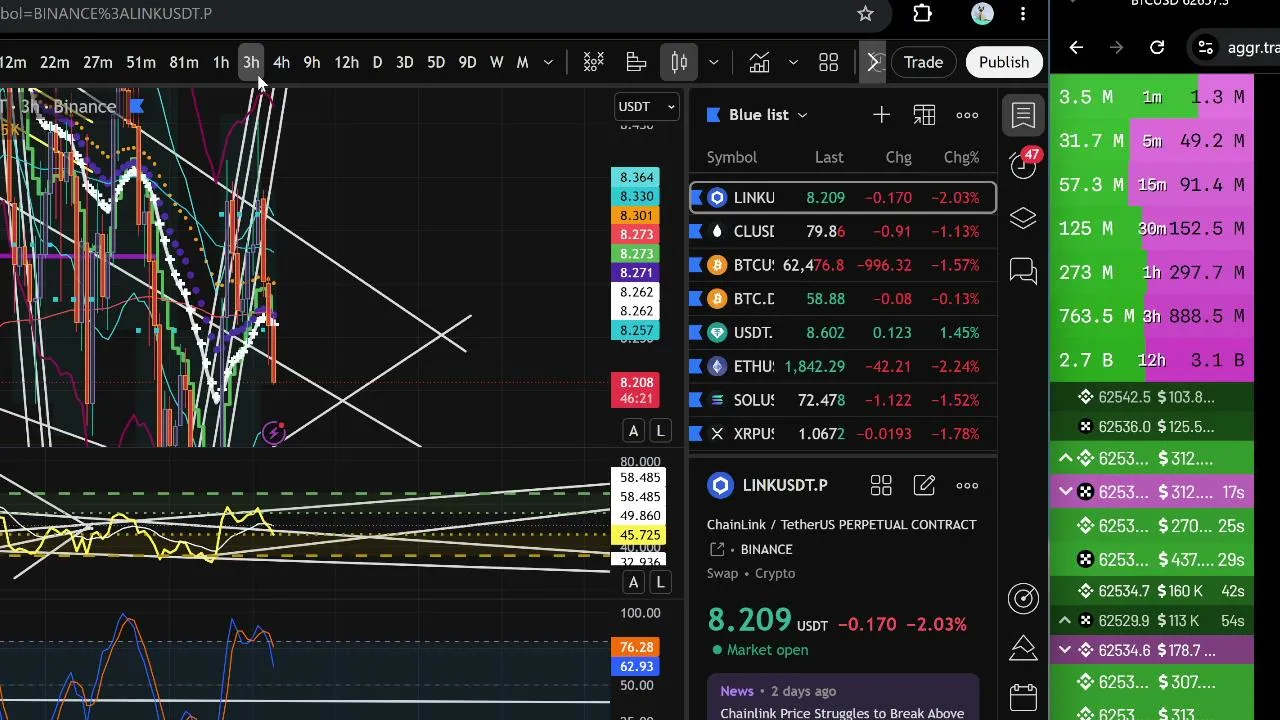Open the indicators chart icon
The height and width of the screenshot is (720, 1280).
click(x=760, y=62)
